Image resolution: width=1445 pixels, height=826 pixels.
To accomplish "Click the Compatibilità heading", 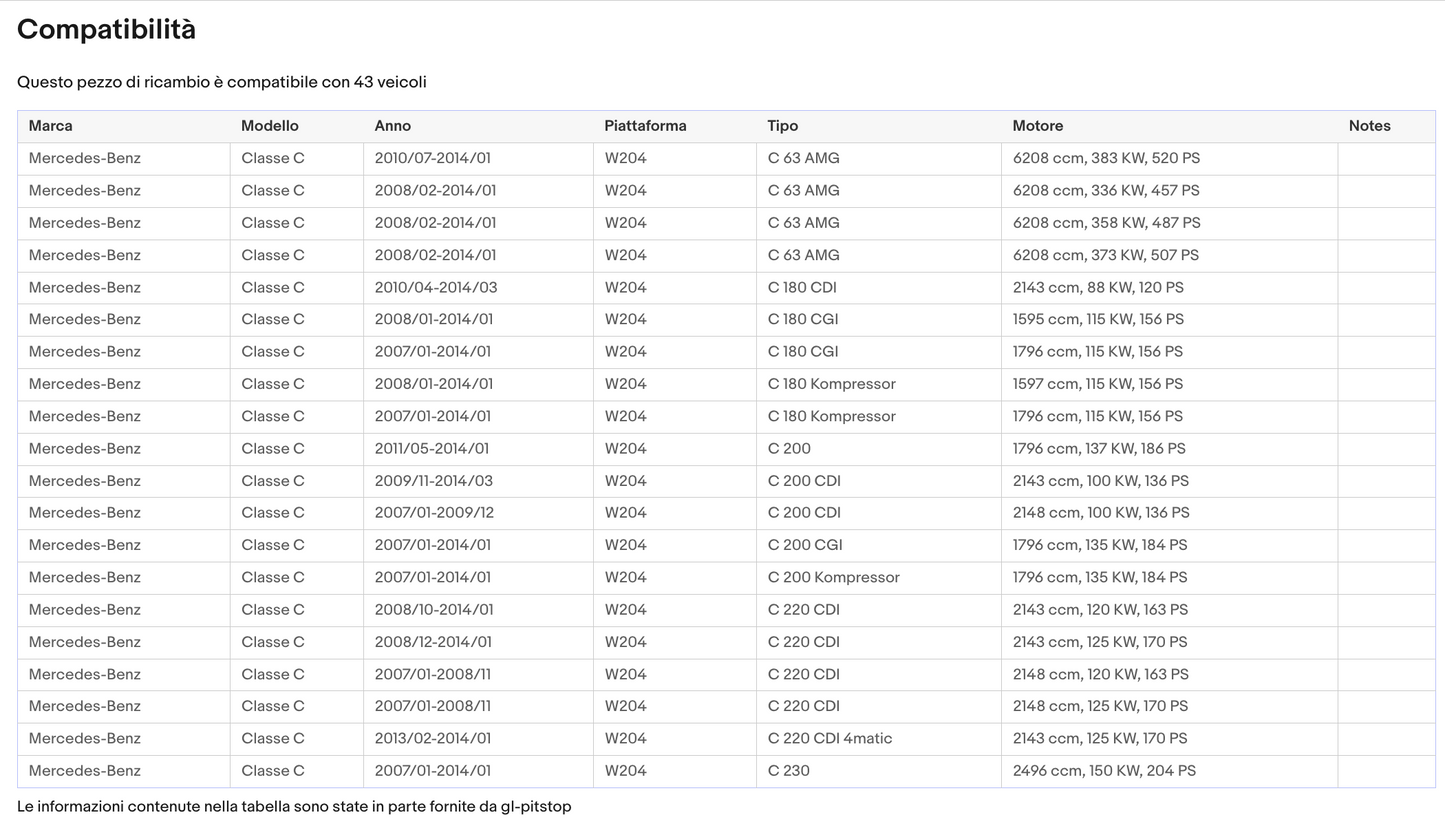I will coord(106,30).
